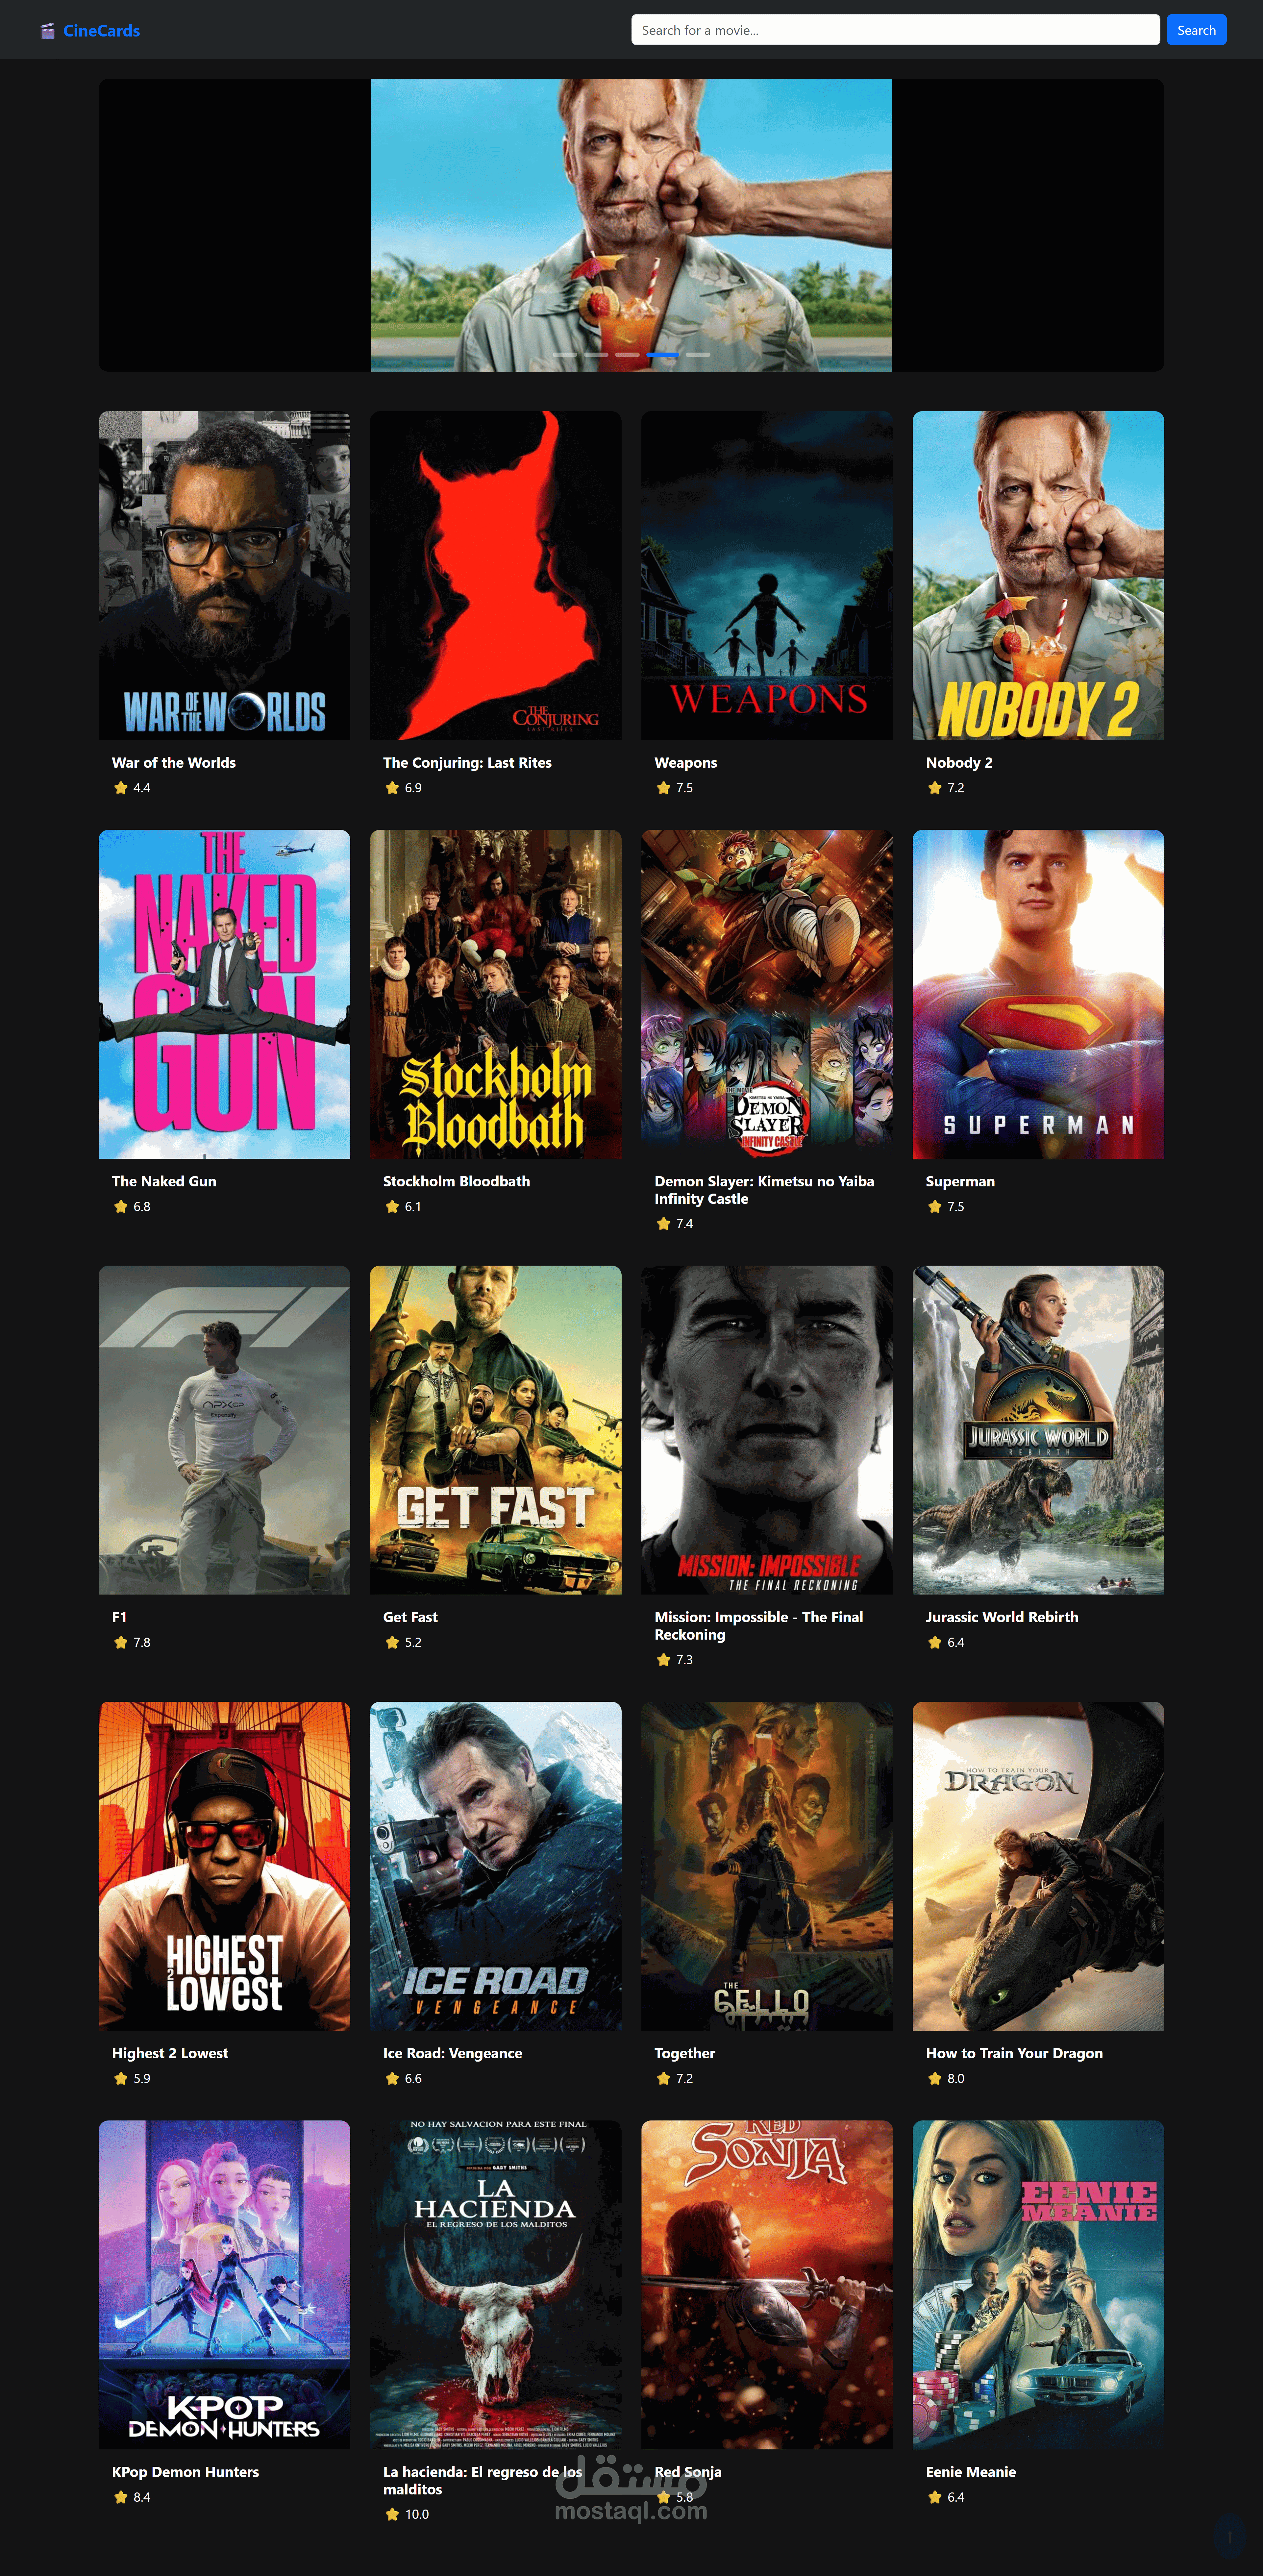Click the star icon under How to Train Your Dragon
This screenshot has height=2576, width=1263.
tap(935, 2078)
